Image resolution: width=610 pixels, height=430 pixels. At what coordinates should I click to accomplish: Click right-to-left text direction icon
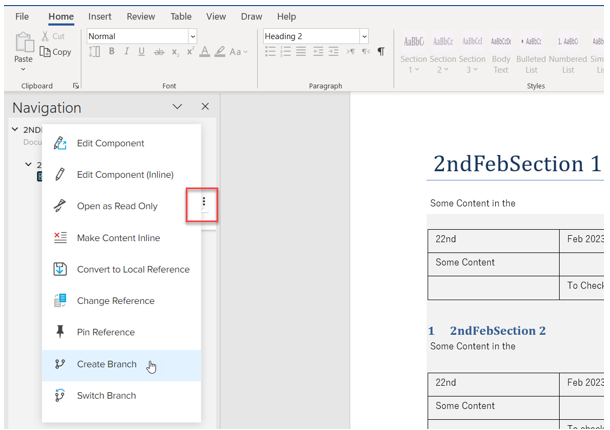366,51
